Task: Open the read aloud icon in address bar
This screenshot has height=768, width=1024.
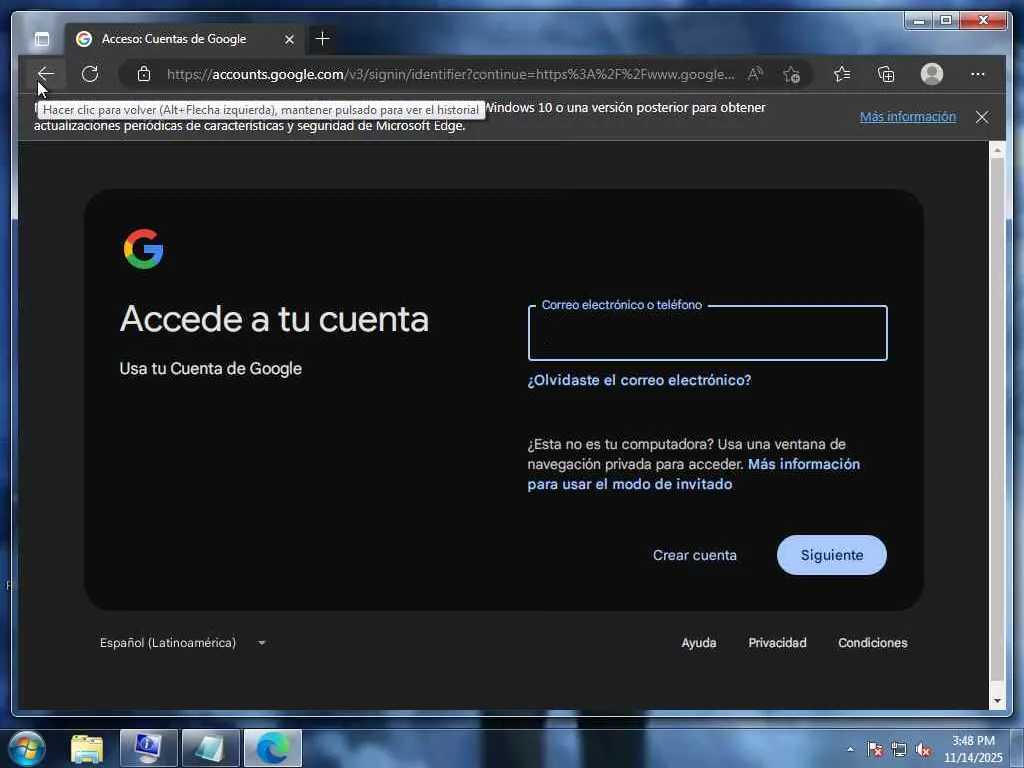Action: 755,74
